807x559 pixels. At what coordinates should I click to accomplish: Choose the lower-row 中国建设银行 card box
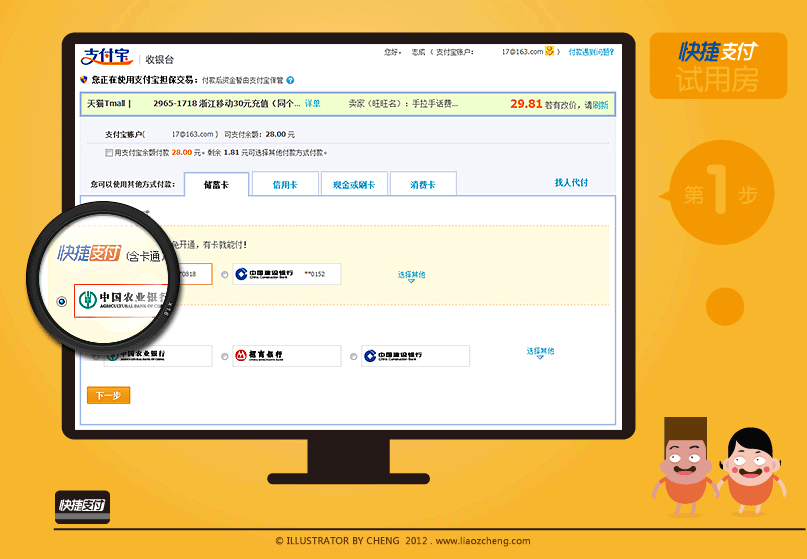[415, 356]
